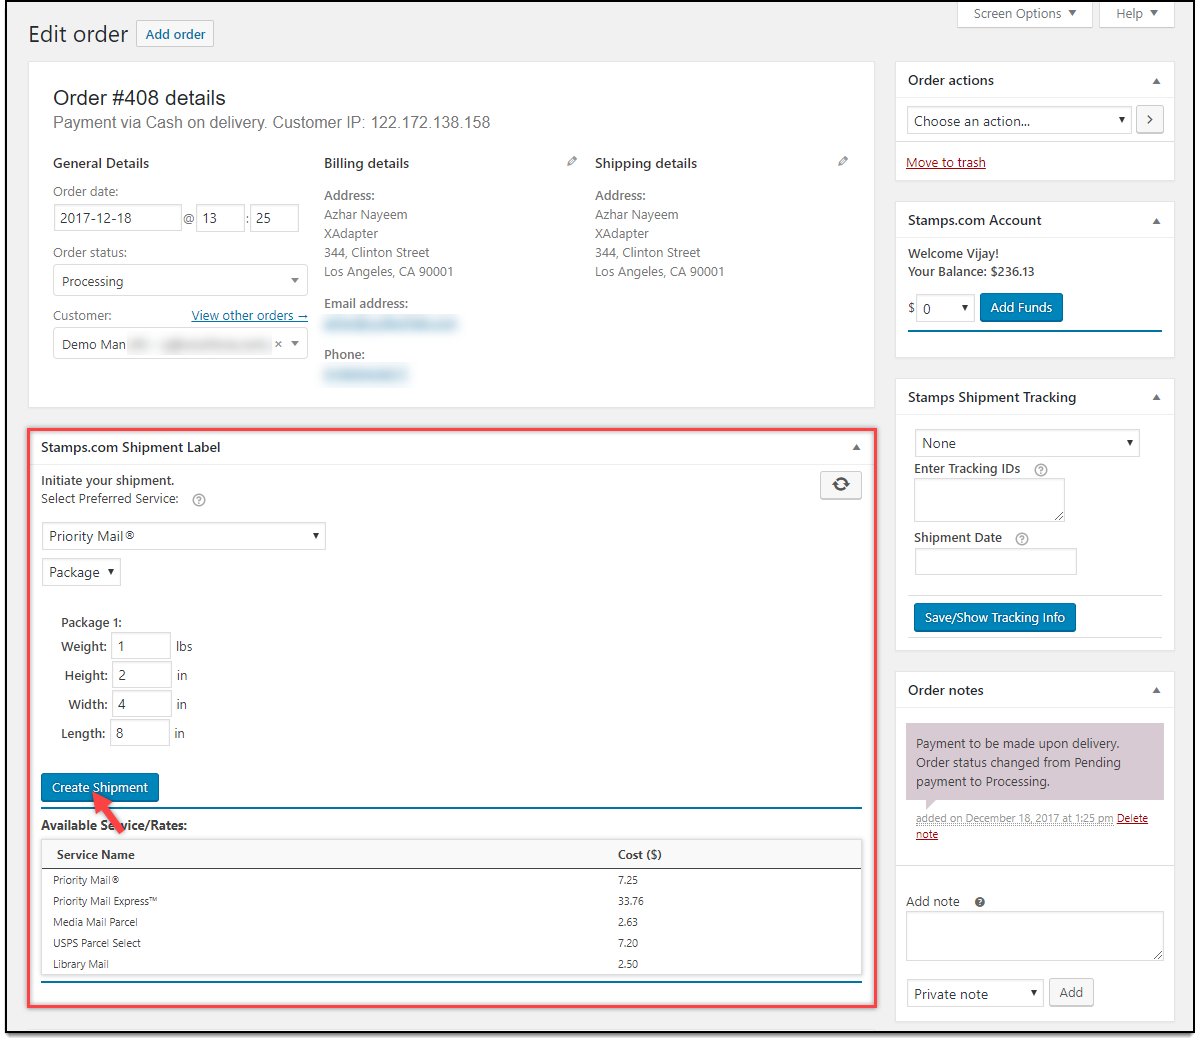Image resolution: width=1200 pixels, height=1043 pixels.
Task: Remove customer Demo Man with the x icon
Action: click(x=278, y=344)
